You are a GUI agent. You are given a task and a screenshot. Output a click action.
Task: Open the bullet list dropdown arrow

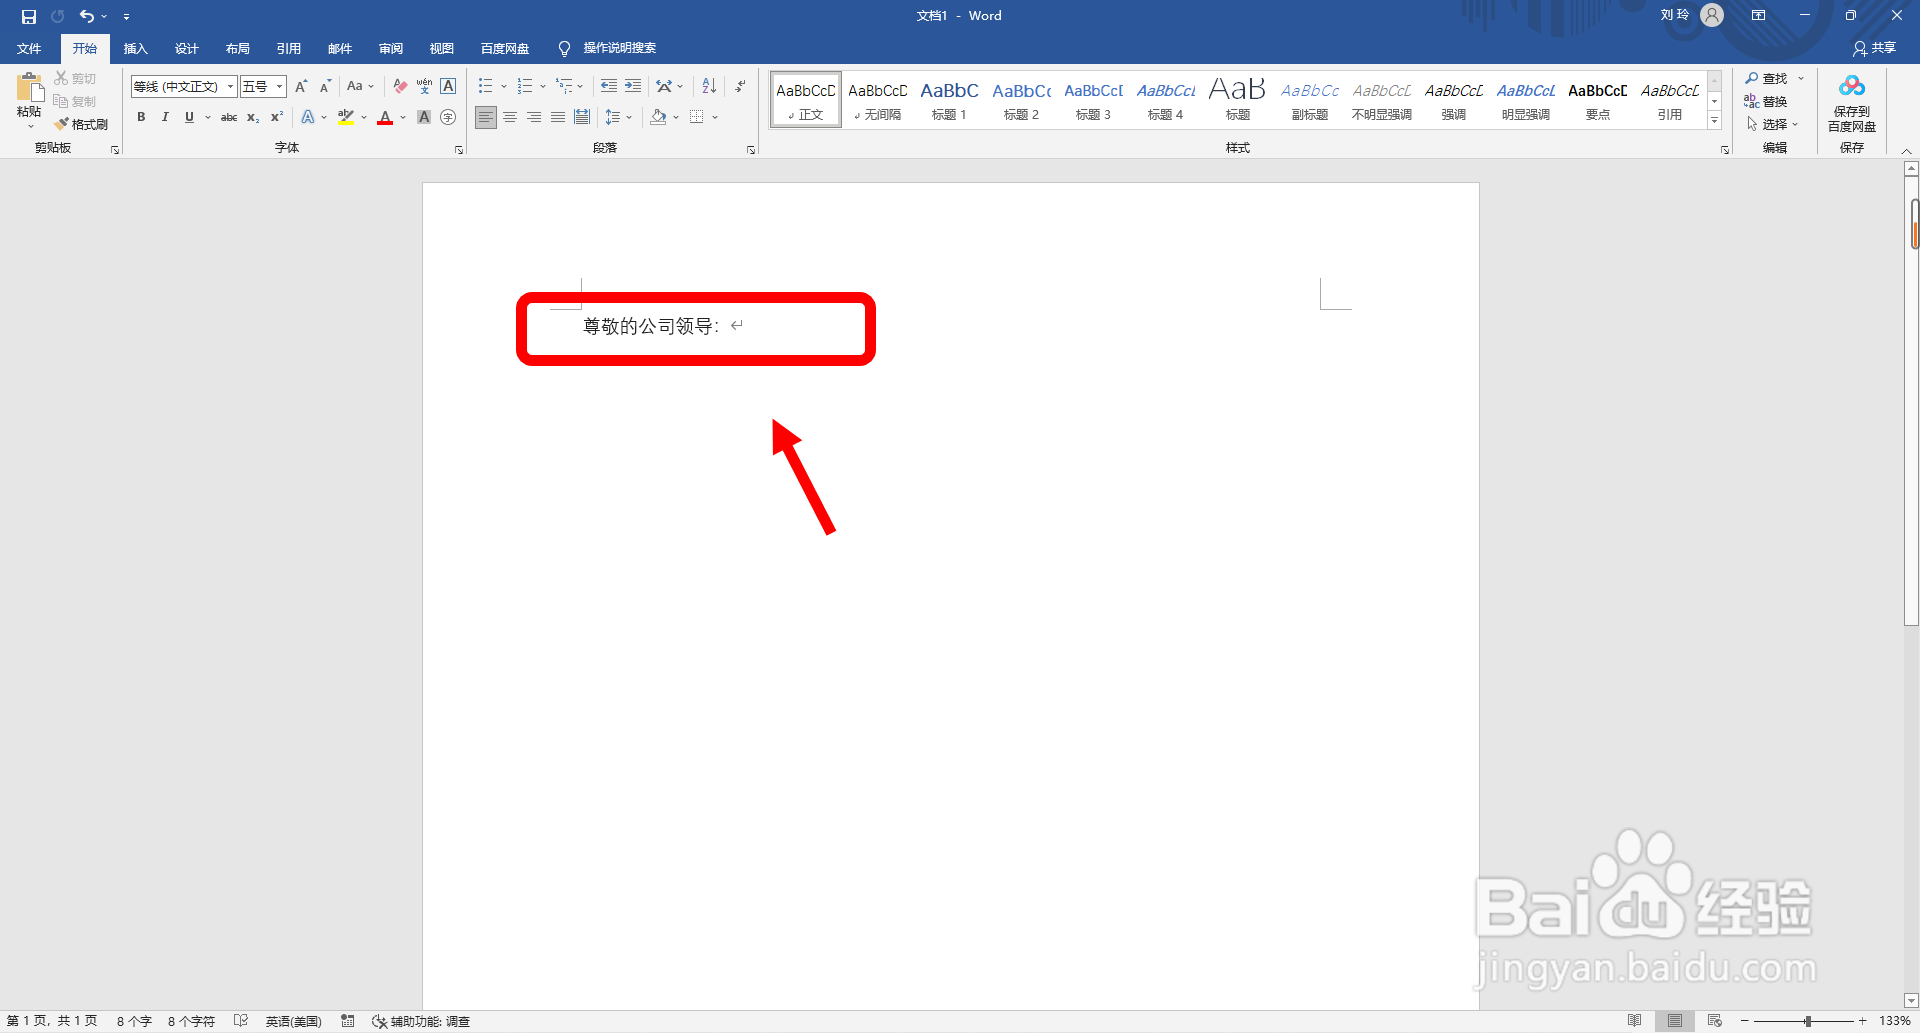(x=504, y=86)
